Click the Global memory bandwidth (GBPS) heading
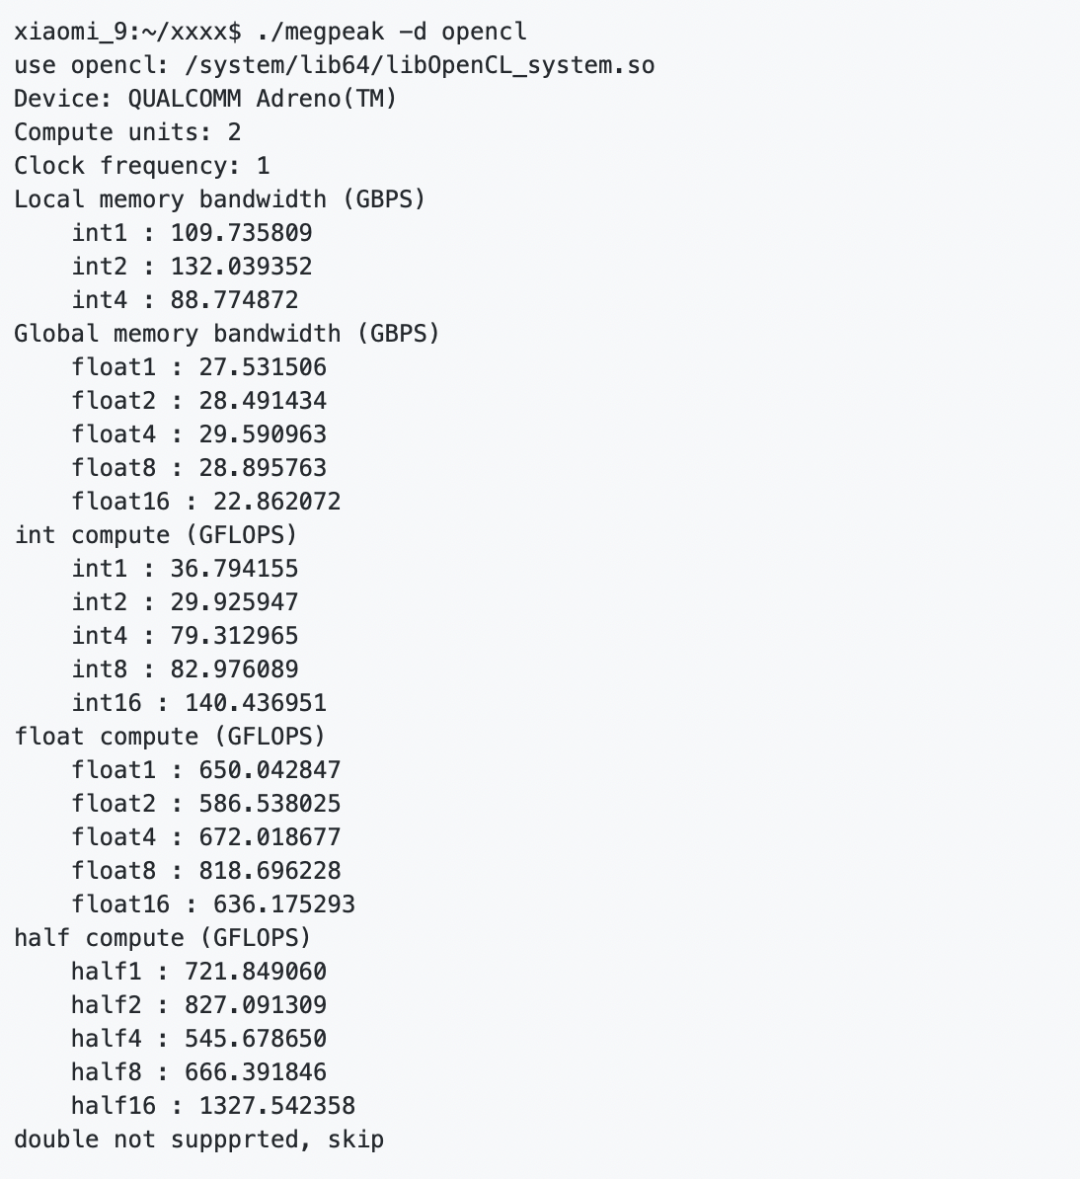 click(x=227, y=334)
